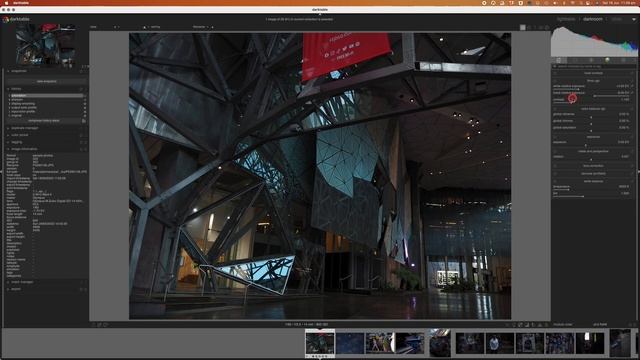Toggle the color balance rgb module on/off
The width and height of the screenshot is (640, 360).
click(x=555, y=109)
